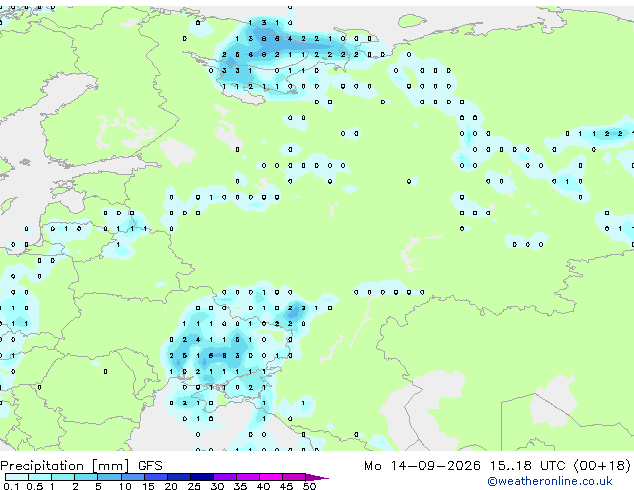Pick the legend swatch between 5 and 10

click(x=110, y=477)
